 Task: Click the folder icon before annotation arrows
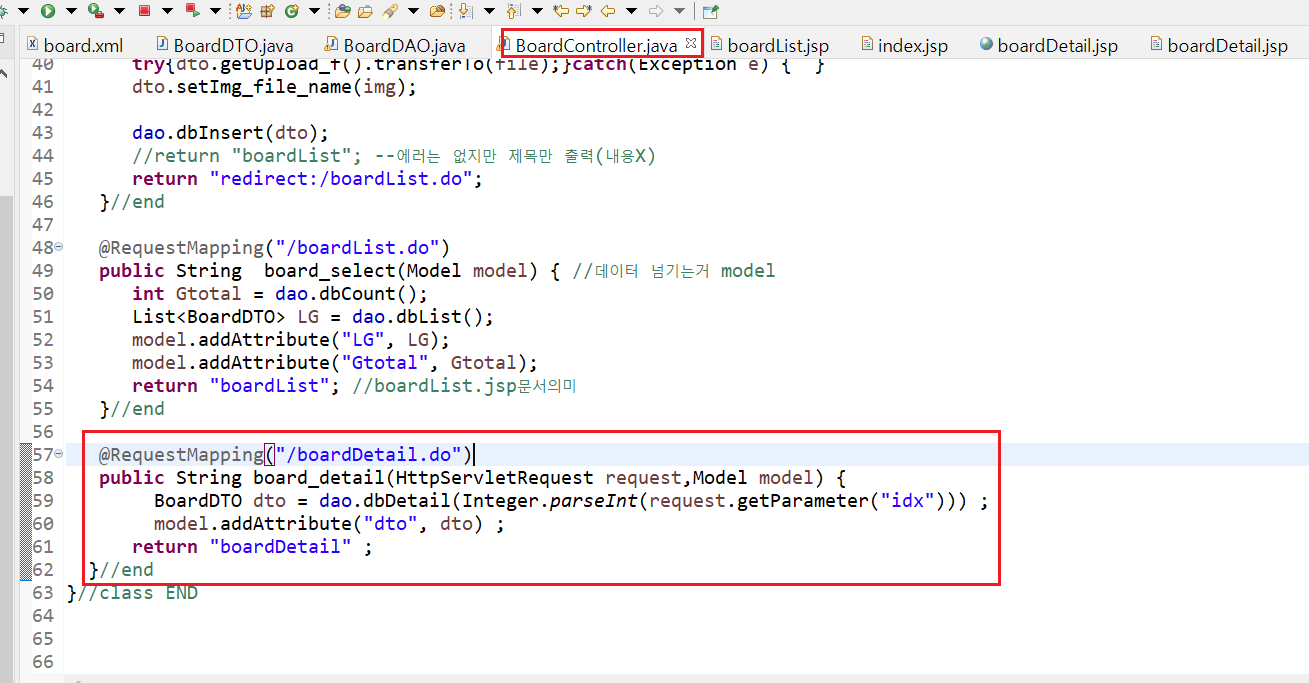click(x=437, y=11)
